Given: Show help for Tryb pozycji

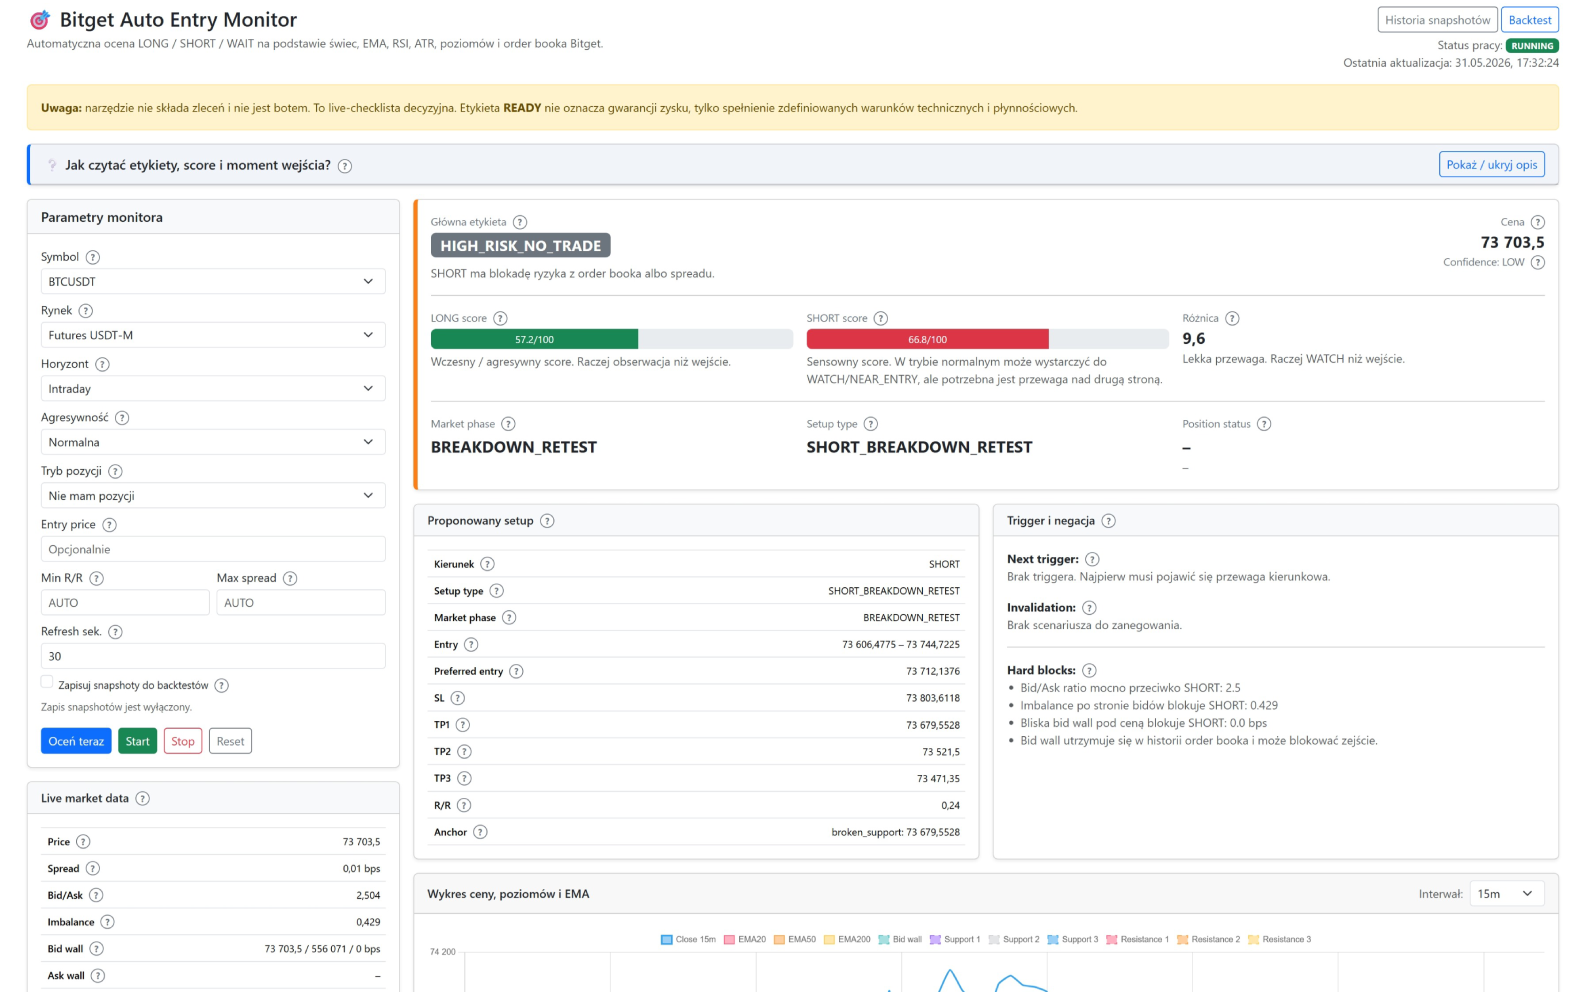Looking at the screenshot, I should 115,471.
